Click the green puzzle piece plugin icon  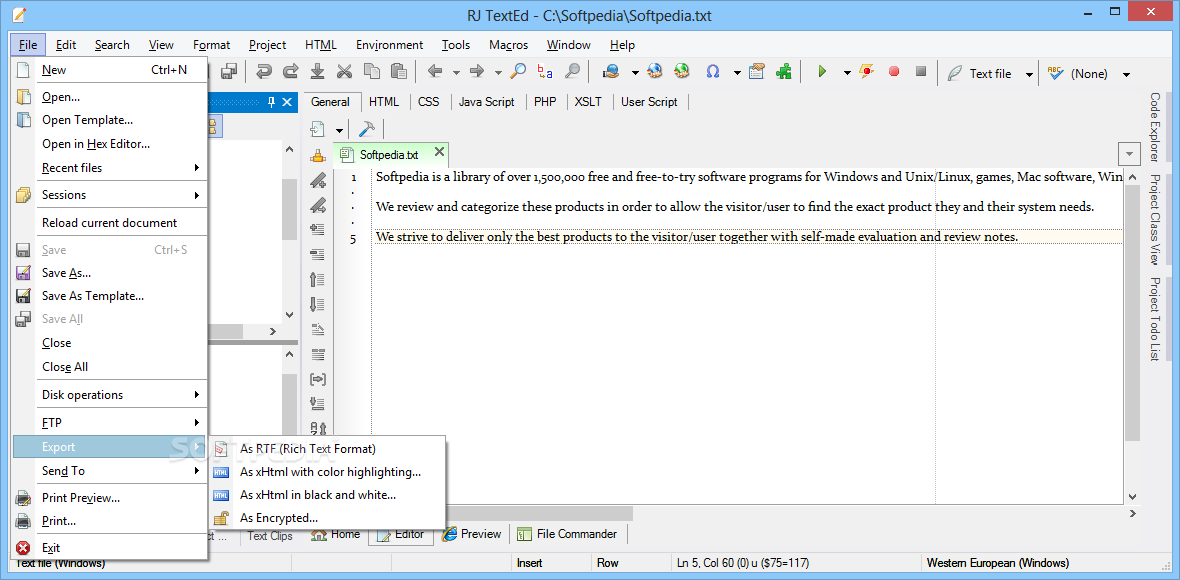tap(783, 72)
